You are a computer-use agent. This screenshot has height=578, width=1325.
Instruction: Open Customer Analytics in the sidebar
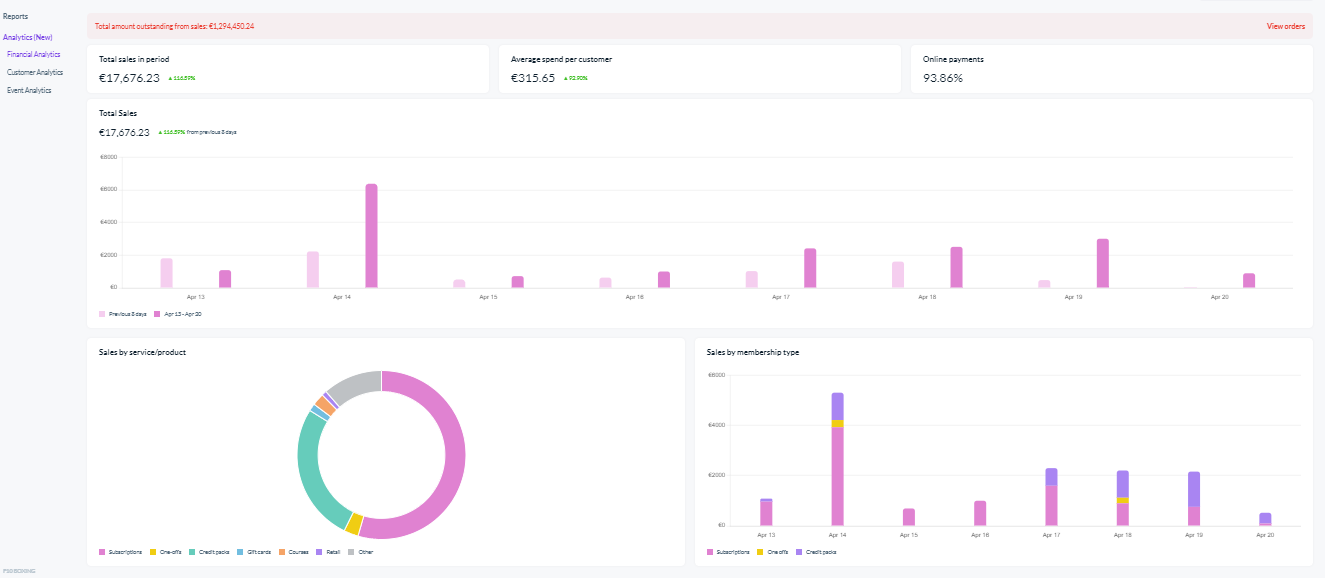coord(35,72)
